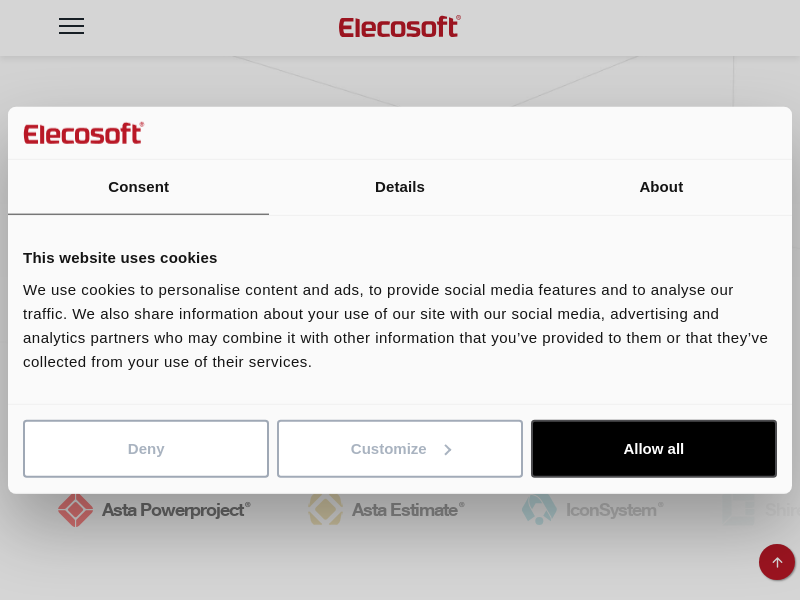Click the 'This website uses cookies' heading
Image resolution: width=800 pixels, height=600 pixels.
tap(120, 257)
